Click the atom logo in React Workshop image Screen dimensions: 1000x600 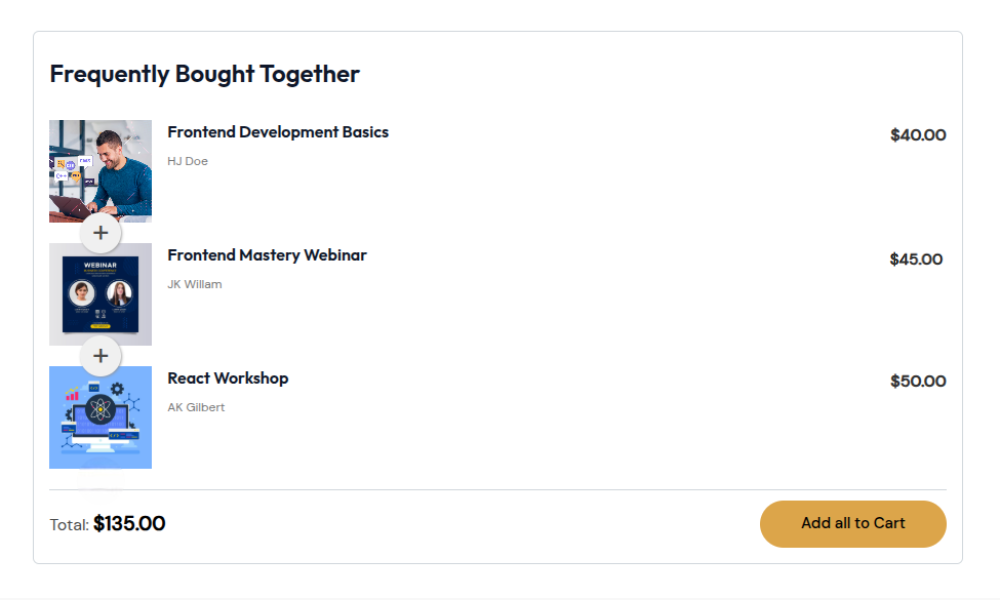tap(100, 409)
